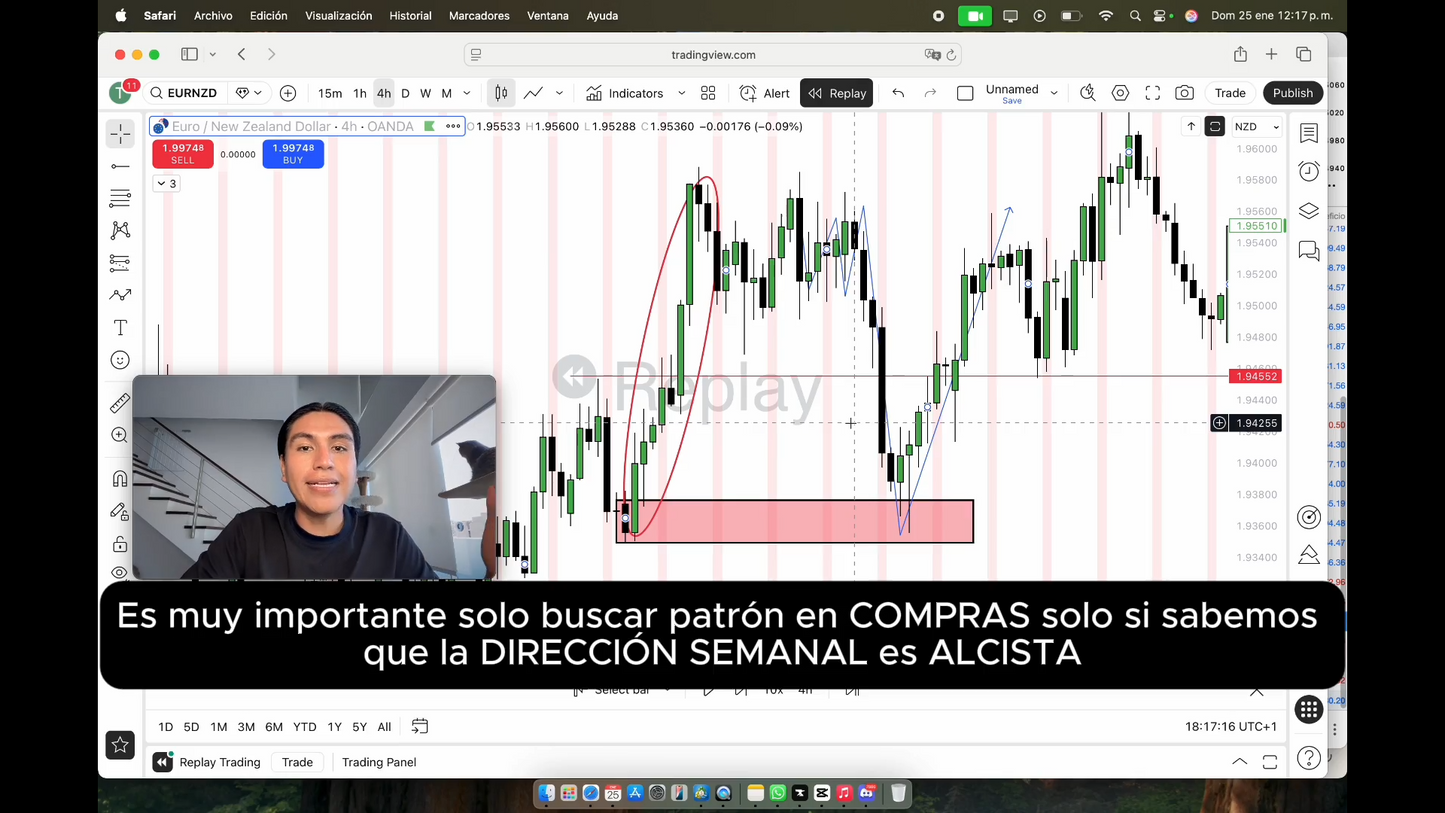Hide all drawings with the eye icon

120,573
